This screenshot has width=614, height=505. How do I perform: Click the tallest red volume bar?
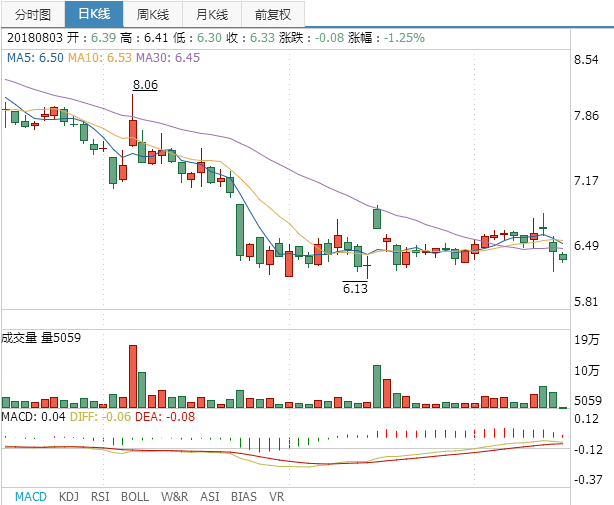(x=133, y=377)
